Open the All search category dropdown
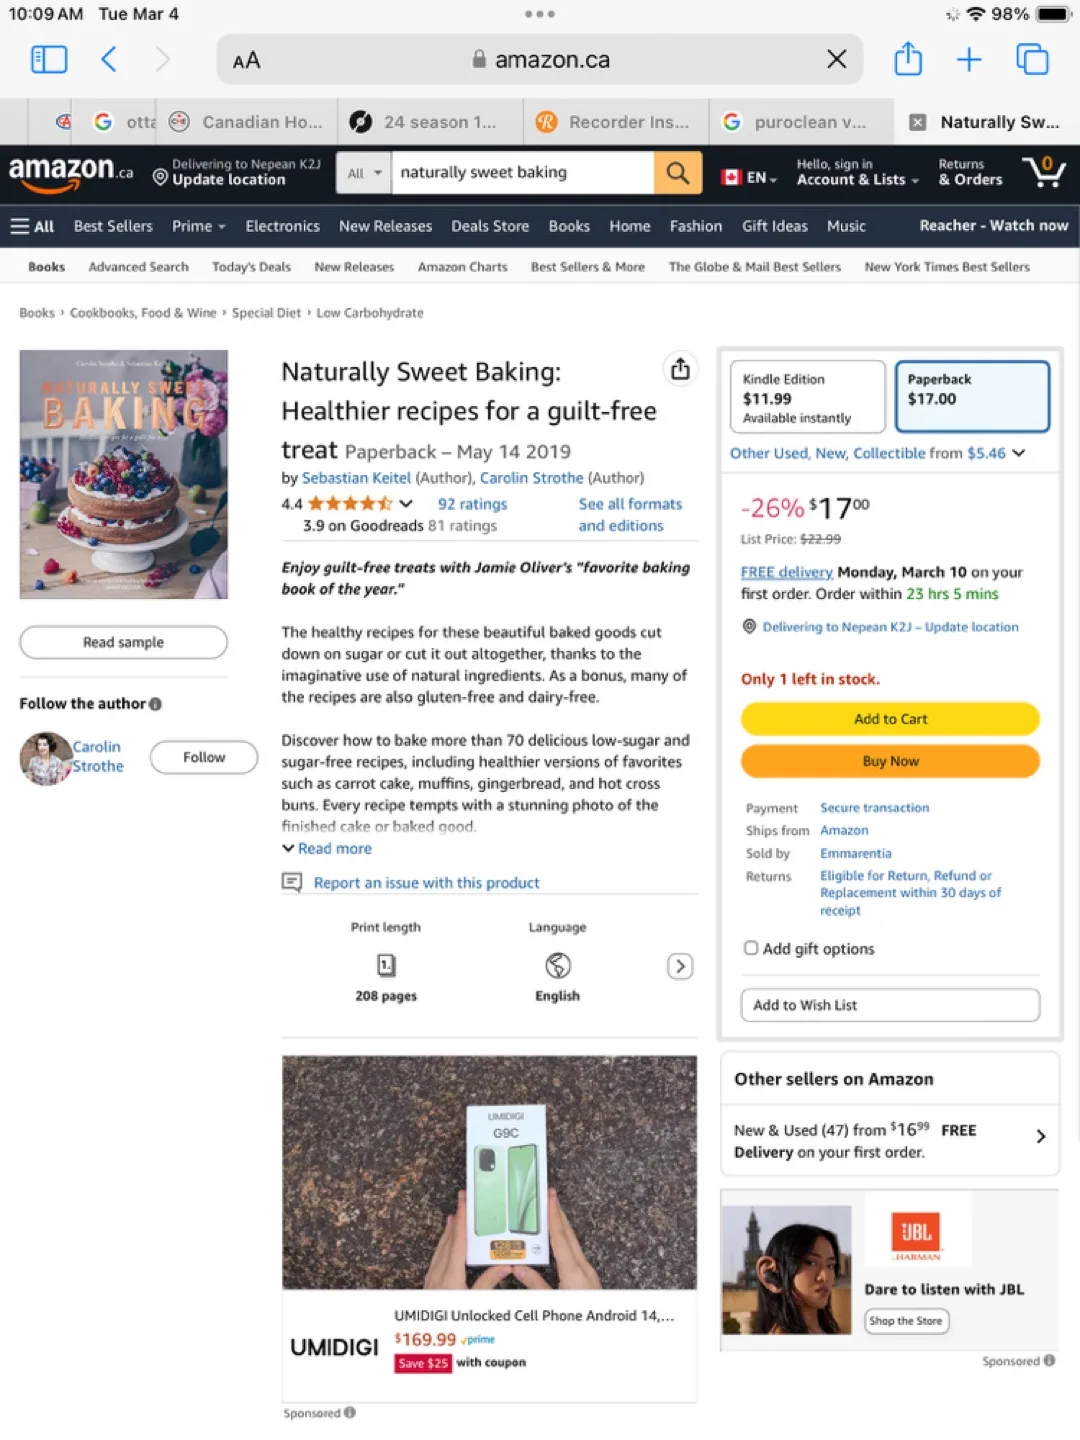 (x=362, y=172)
